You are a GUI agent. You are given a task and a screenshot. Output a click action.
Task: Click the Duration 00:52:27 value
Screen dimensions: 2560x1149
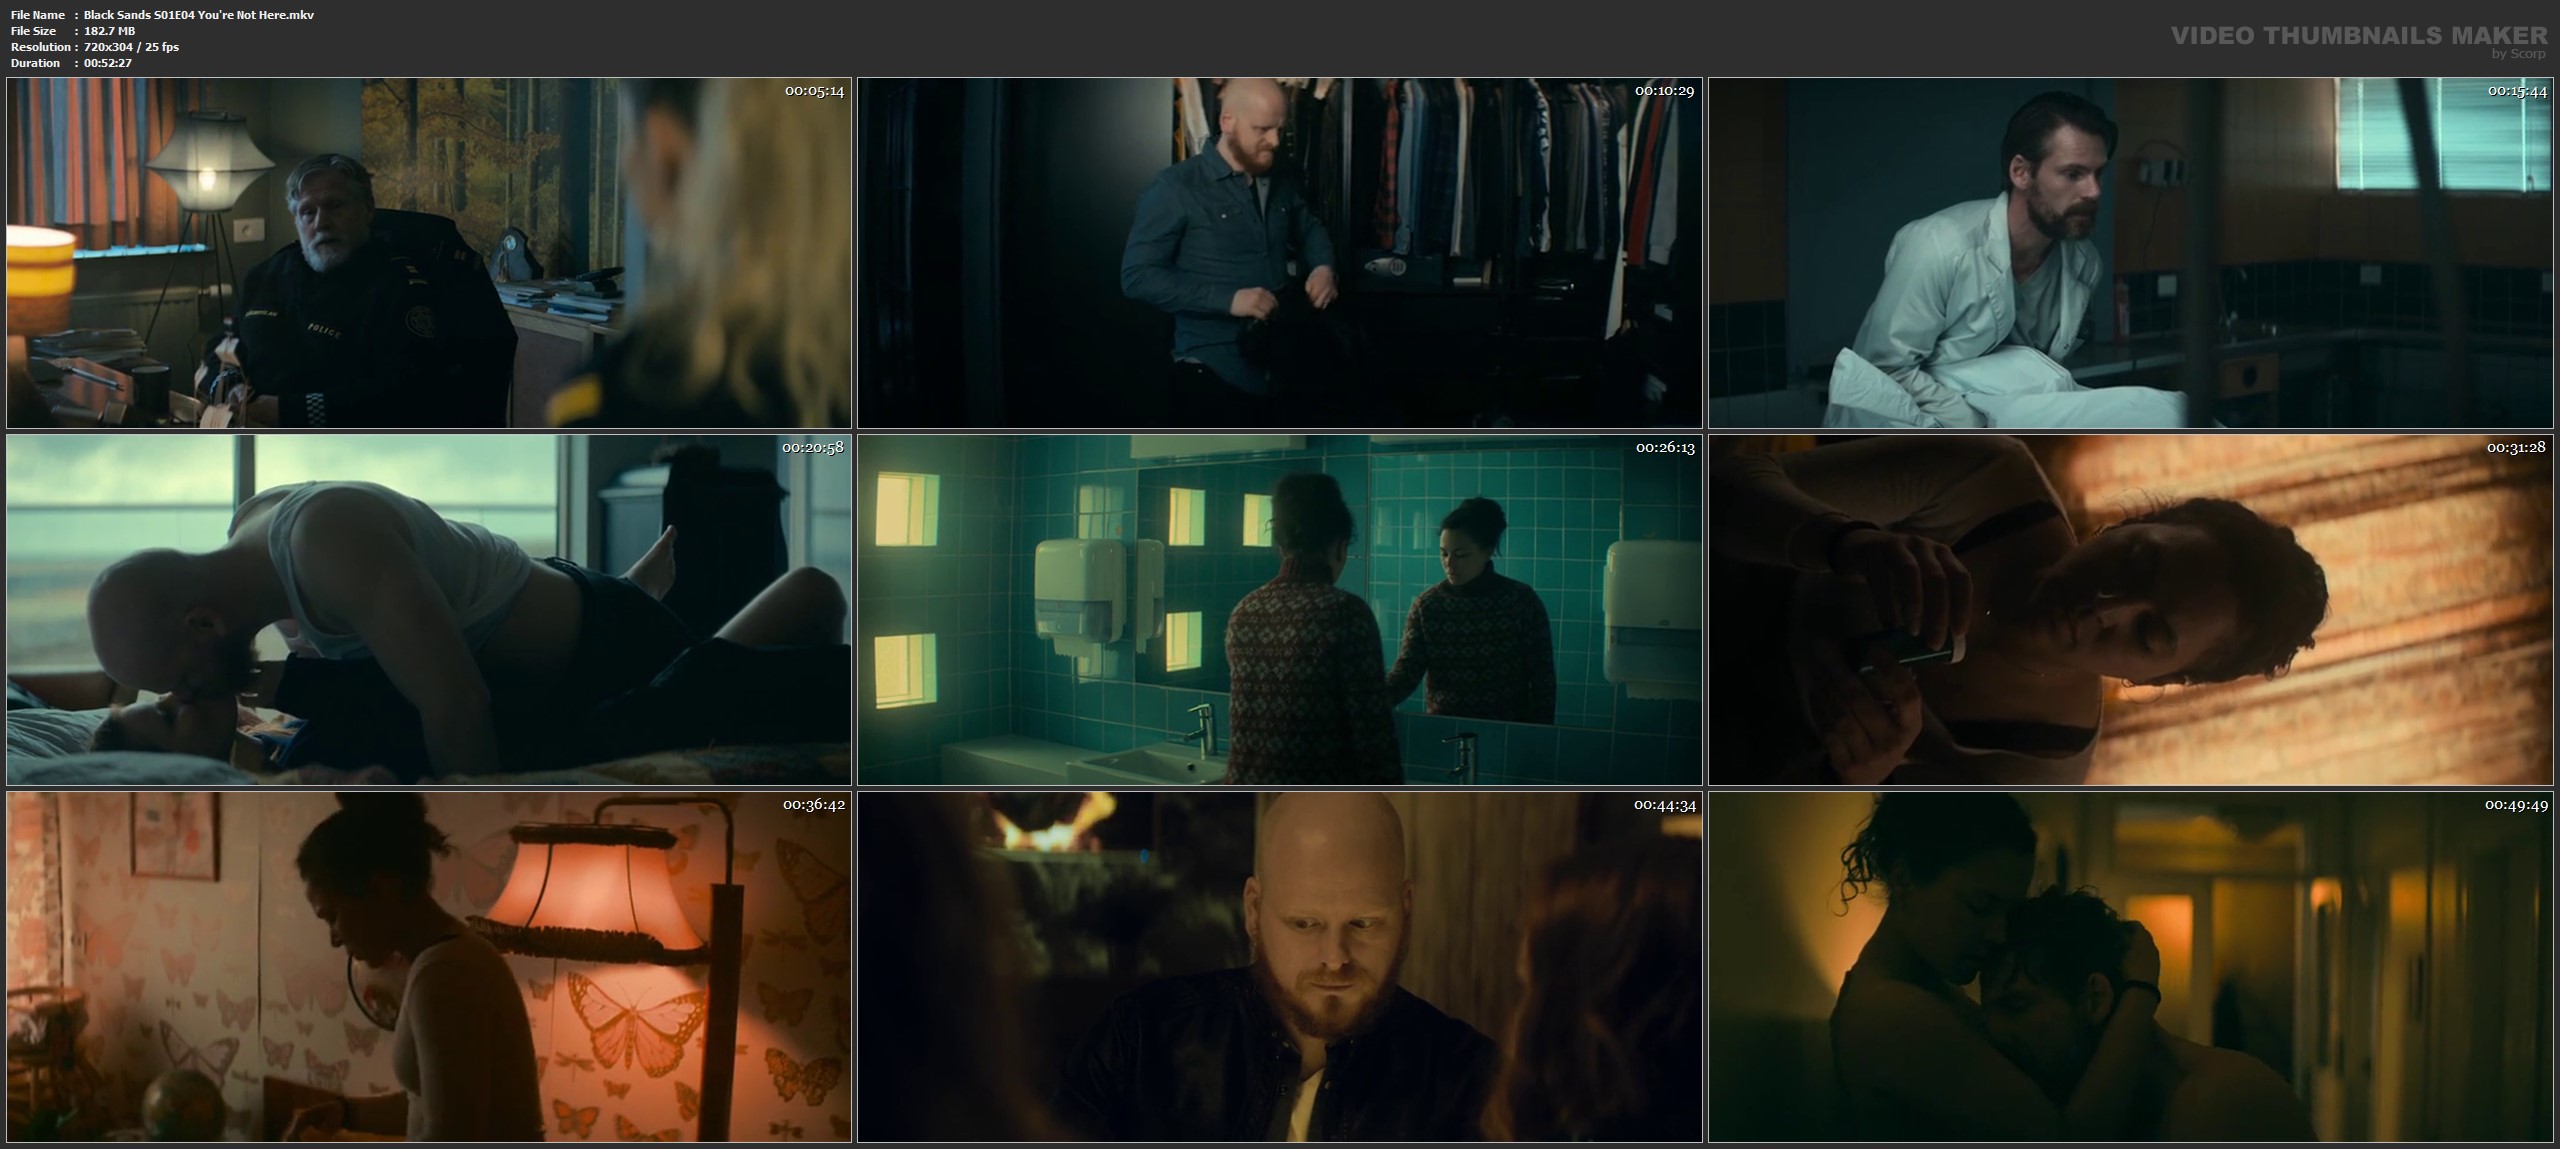(x=108, y=63)
